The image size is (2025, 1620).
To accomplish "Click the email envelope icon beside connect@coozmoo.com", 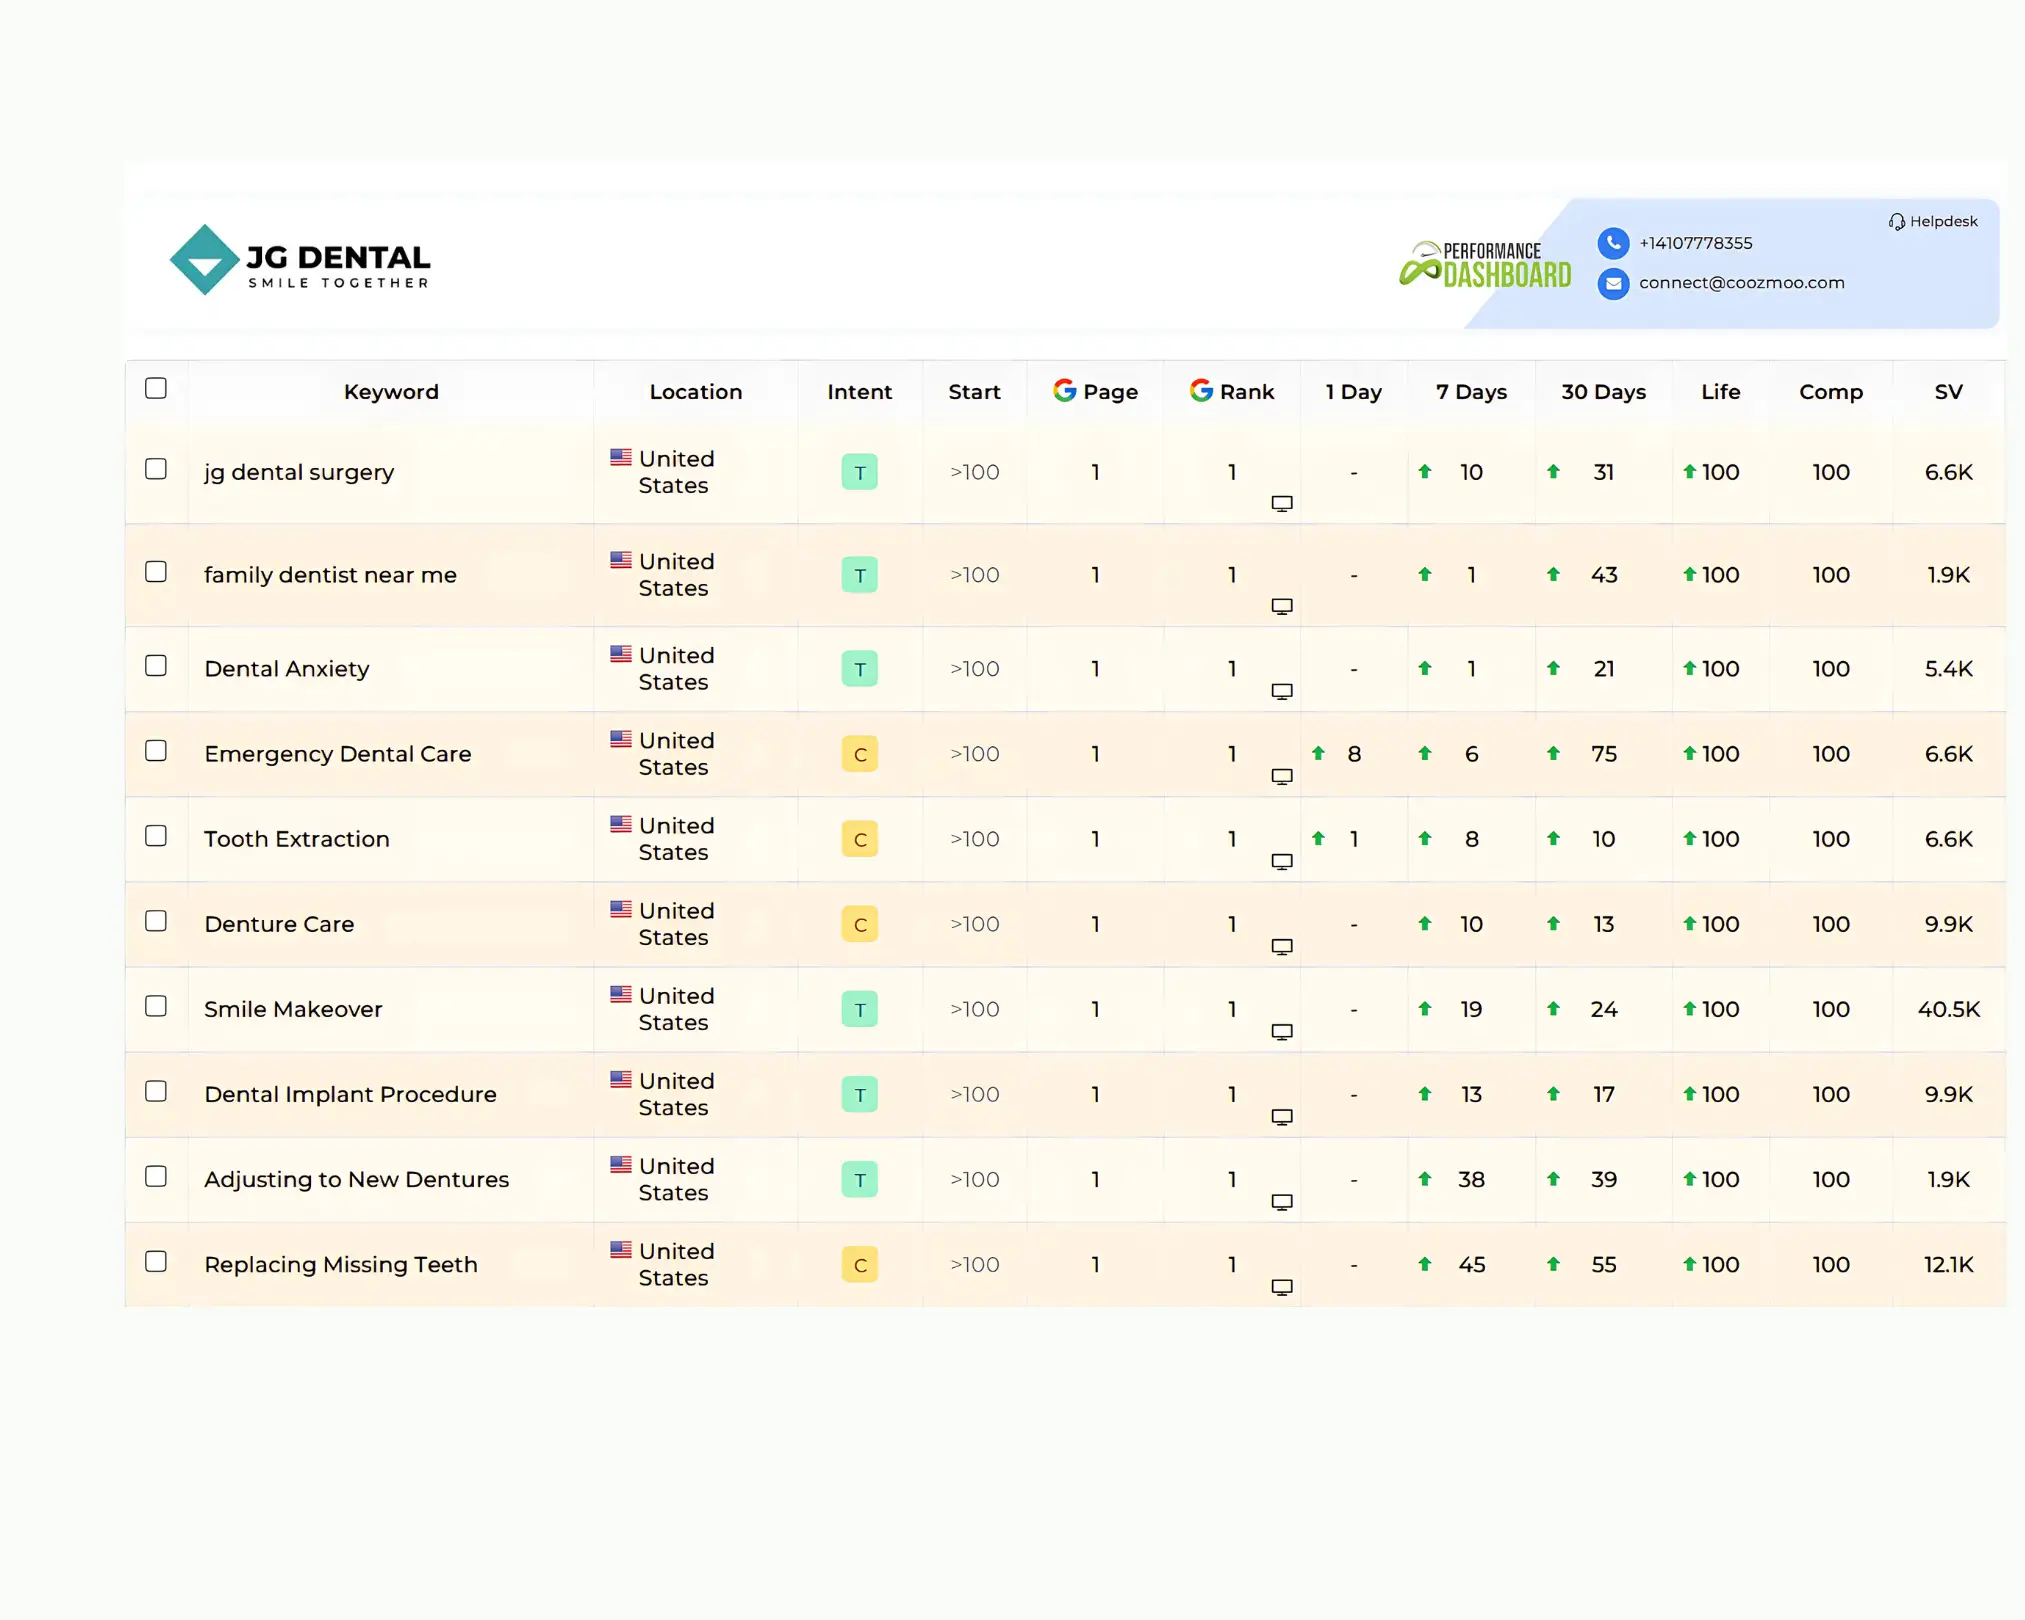I will pyautogui.click(x=1612, y=284).
